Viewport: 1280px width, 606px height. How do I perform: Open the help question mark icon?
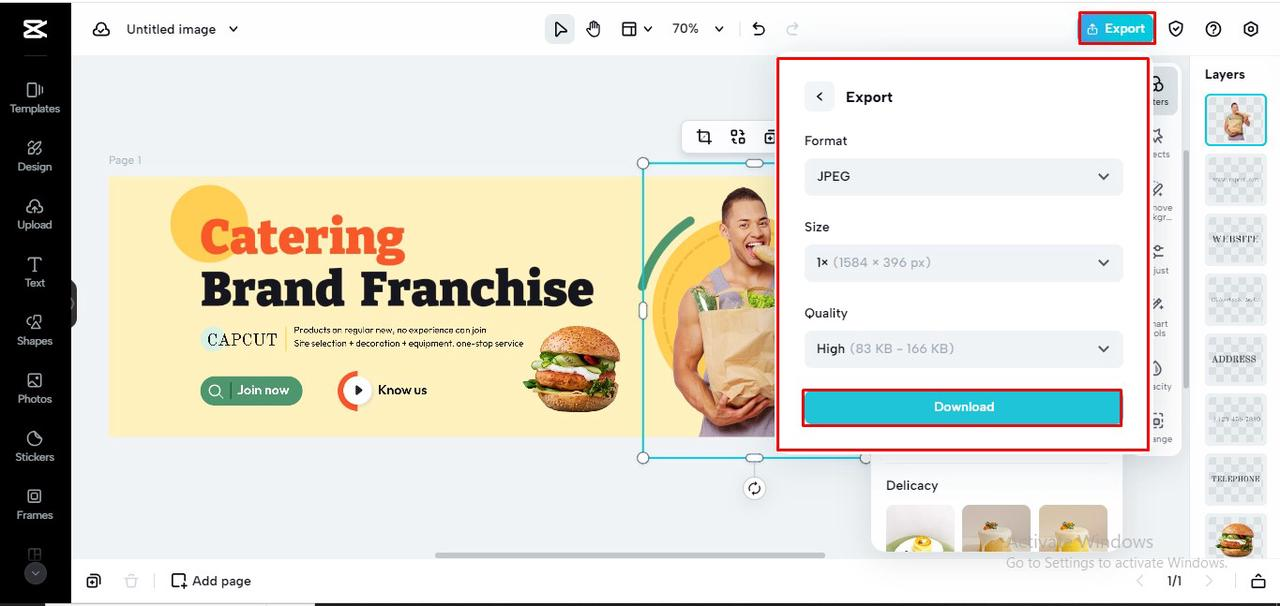(1213, 29)
